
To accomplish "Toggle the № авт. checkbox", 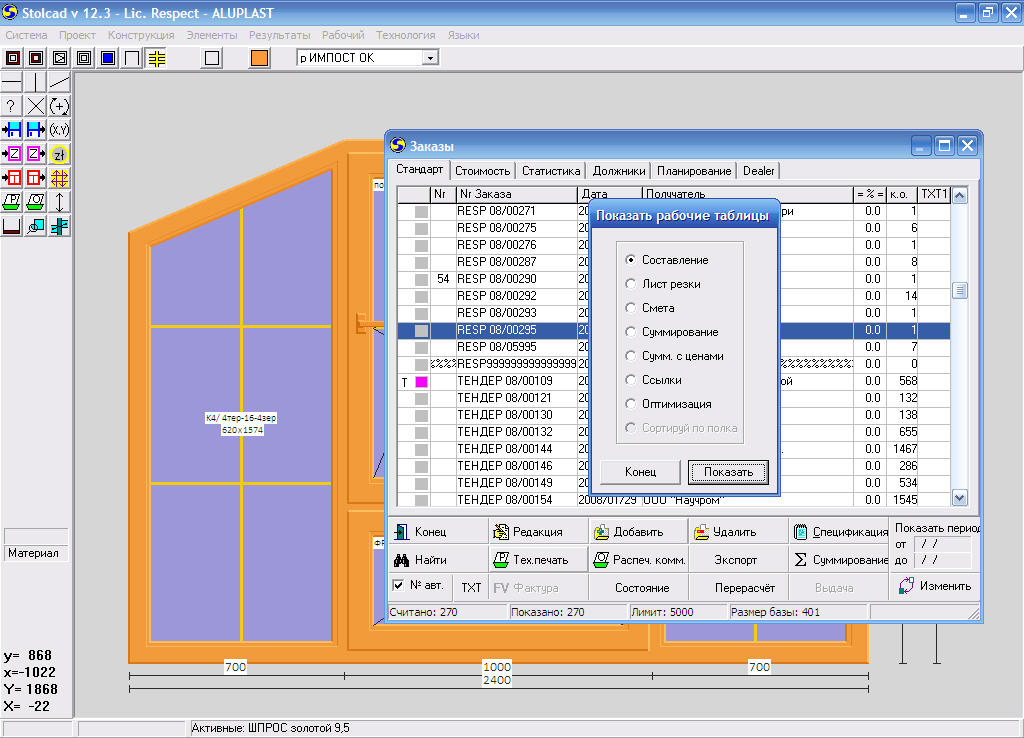I will 398,585.
